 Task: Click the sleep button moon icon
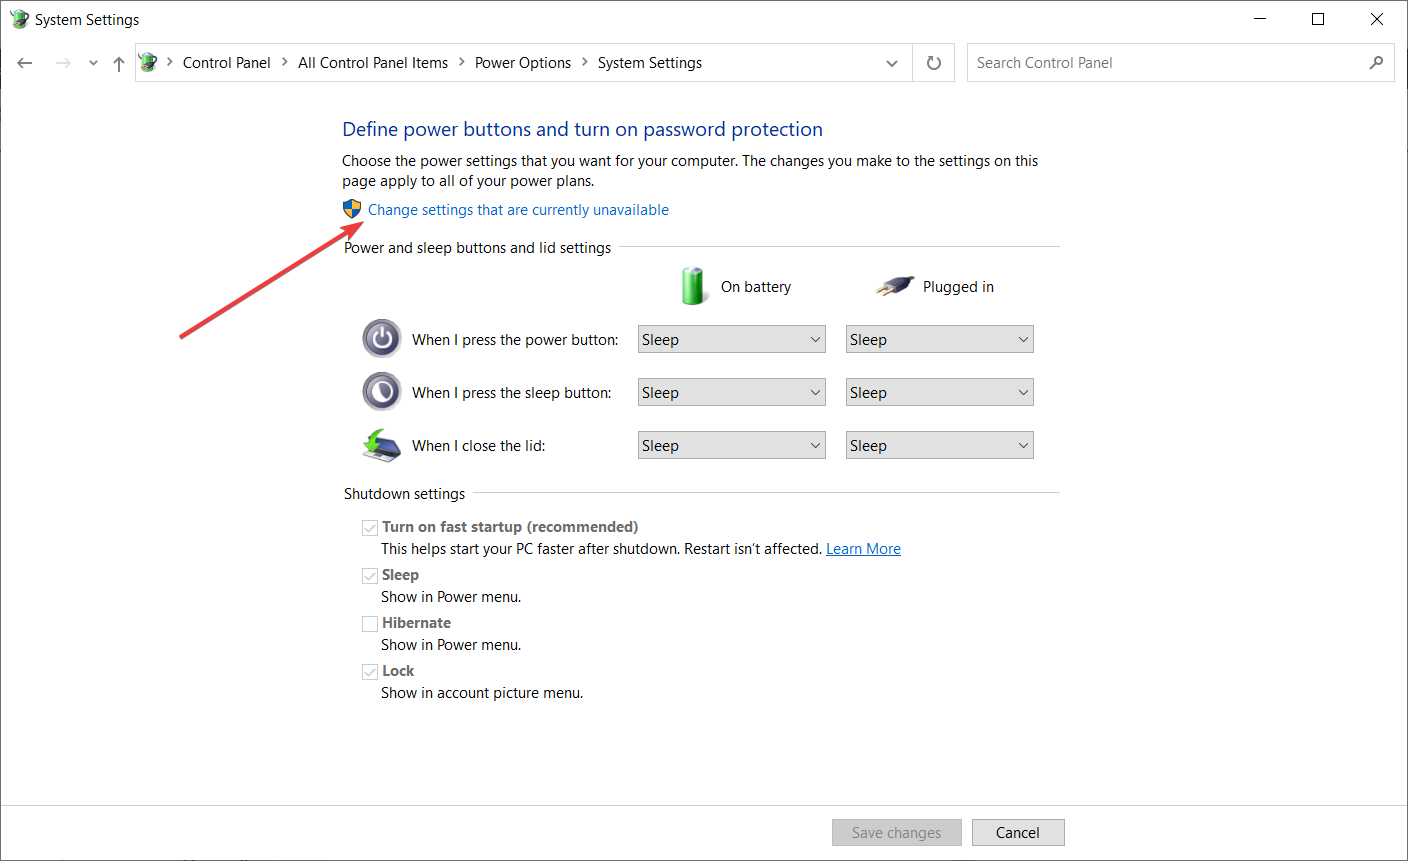point(381,392)
